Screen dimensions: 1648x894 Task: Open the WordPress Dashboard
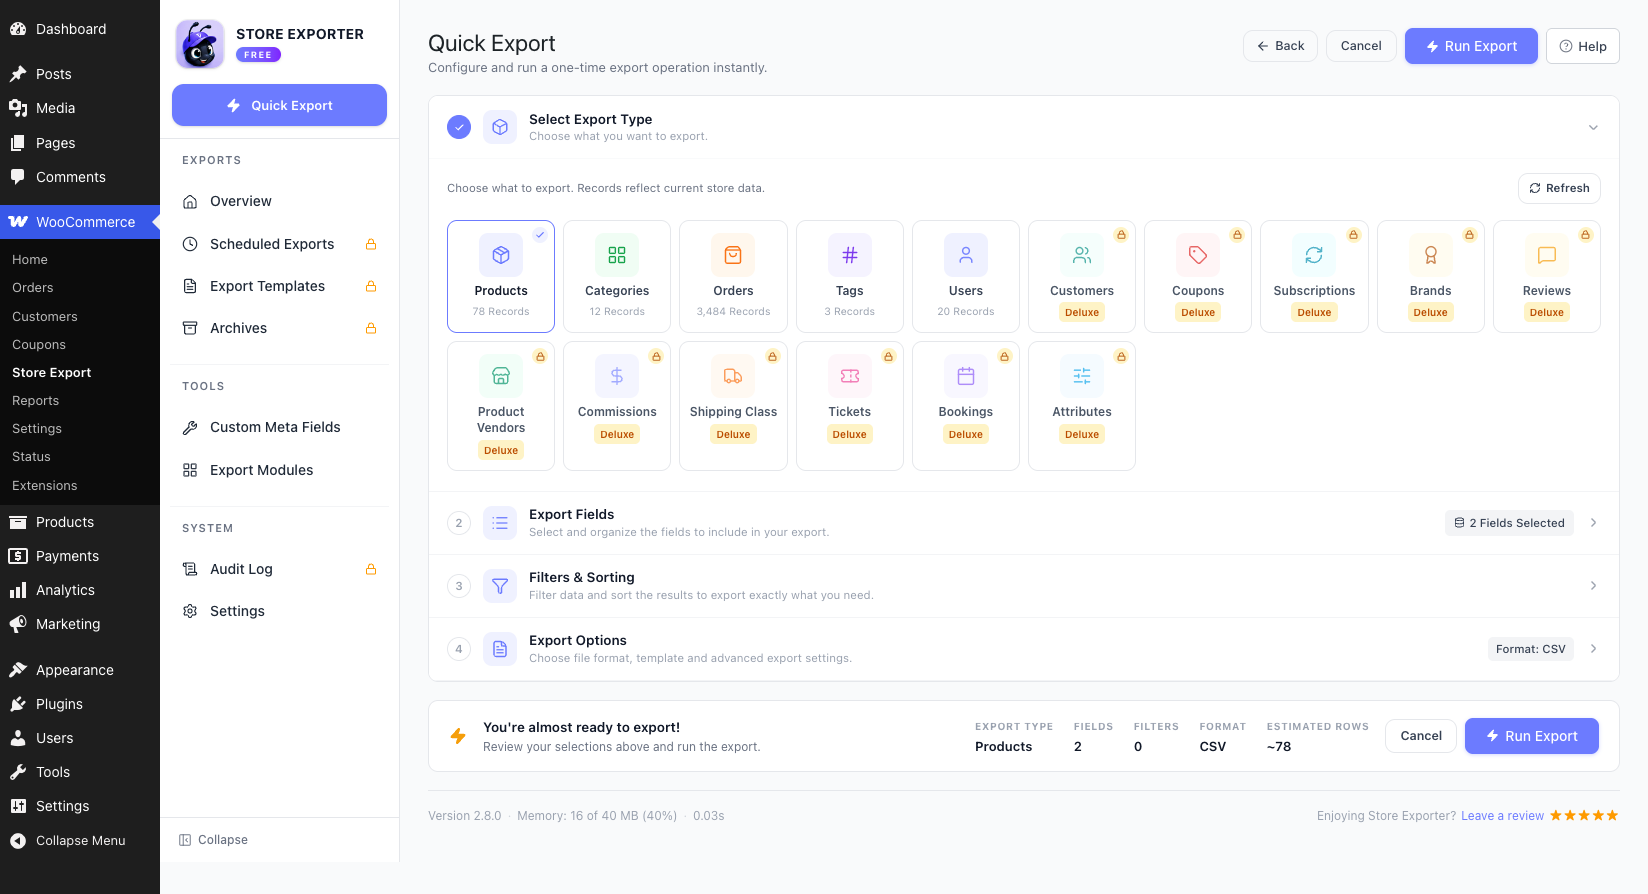coord(80,29)
